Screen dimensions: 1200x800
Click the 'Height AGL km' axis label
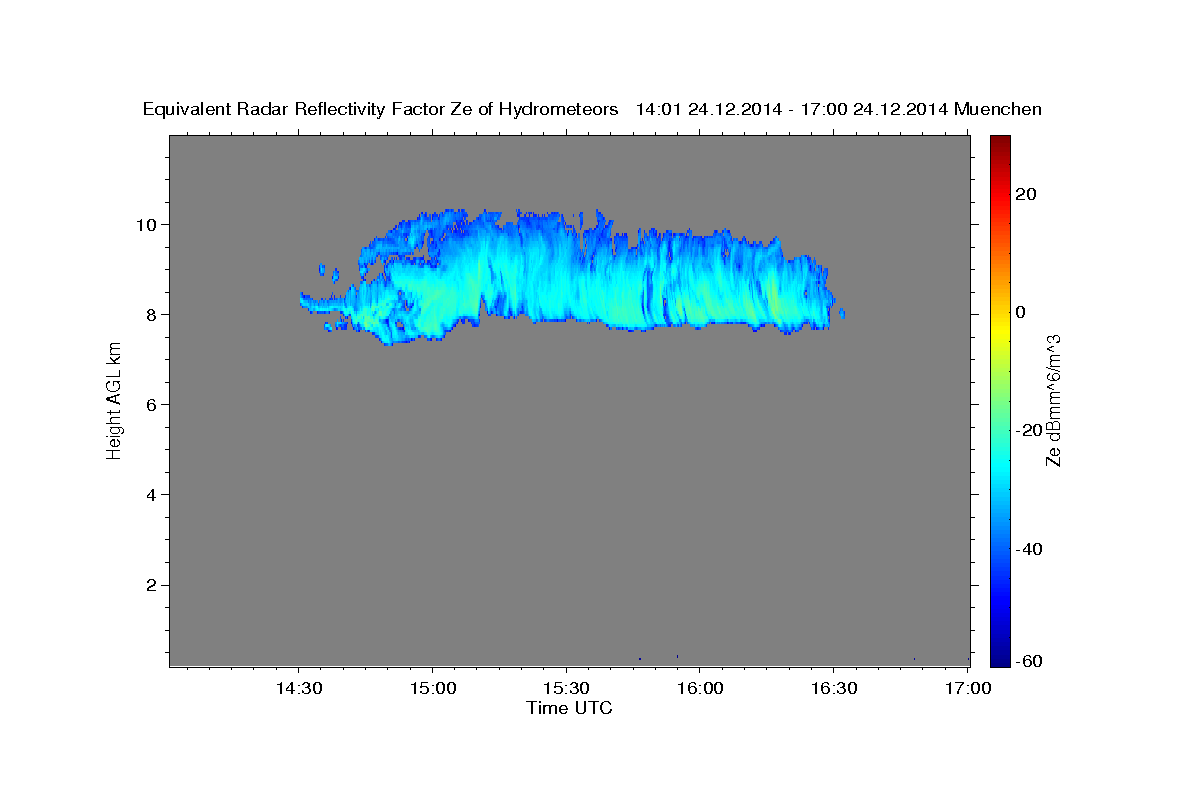(x=114, y=400)
